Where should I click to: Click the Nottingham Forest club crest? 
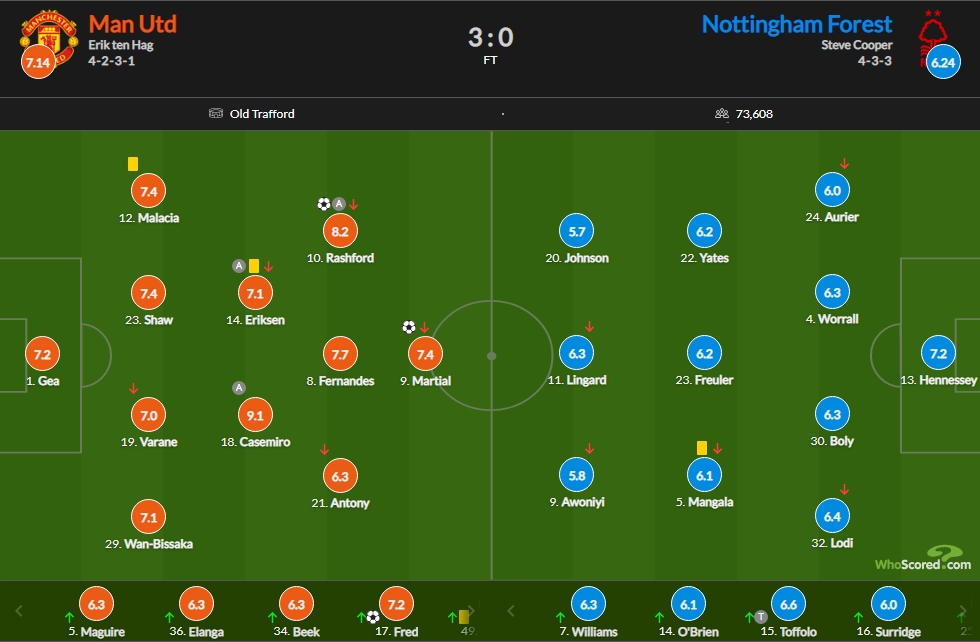(x=932, y=38)
